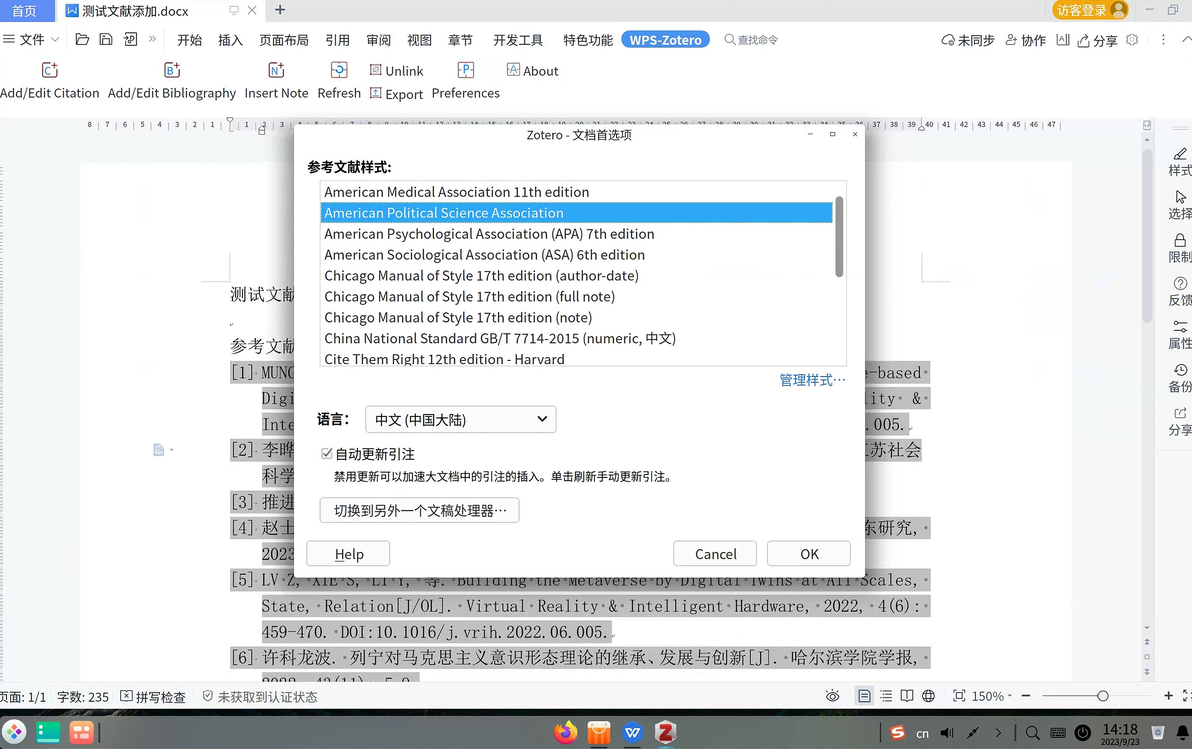The image size is (1192, 749).
Task: Open the 语言 language dropdown
Action: [461, 420]
